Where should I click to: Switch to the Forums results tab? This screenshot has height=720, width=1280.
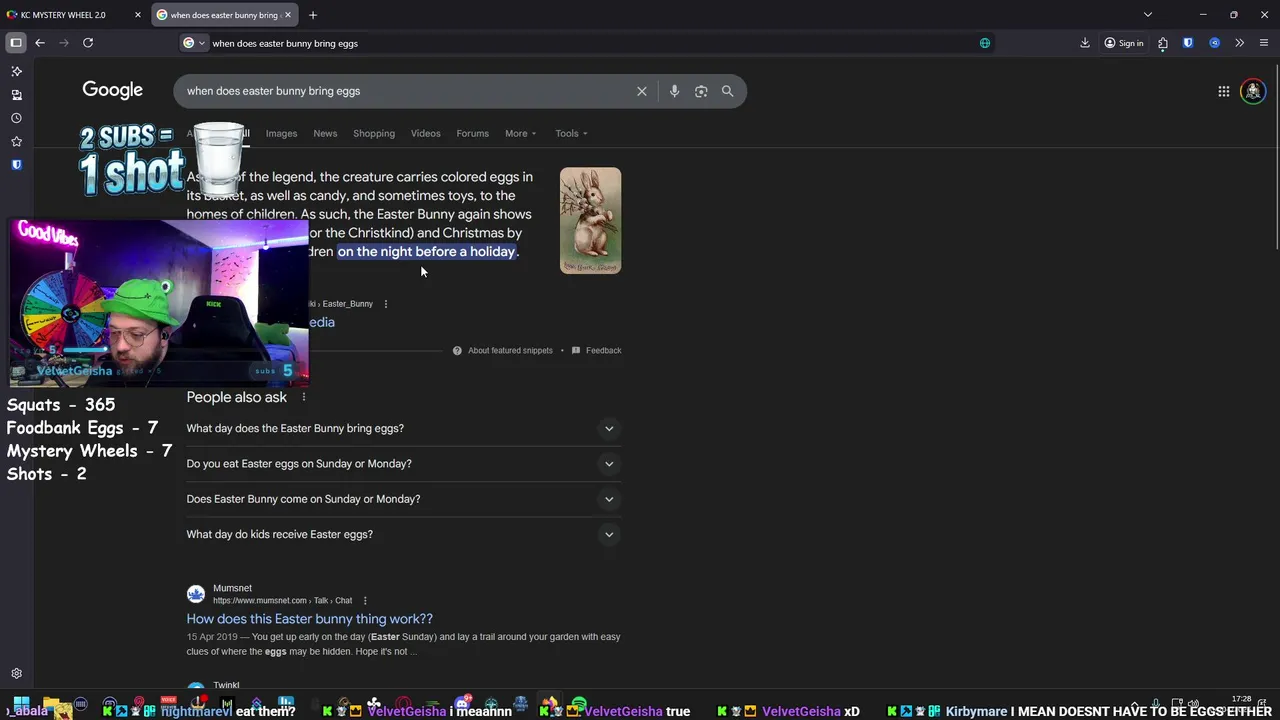[473, 134]
